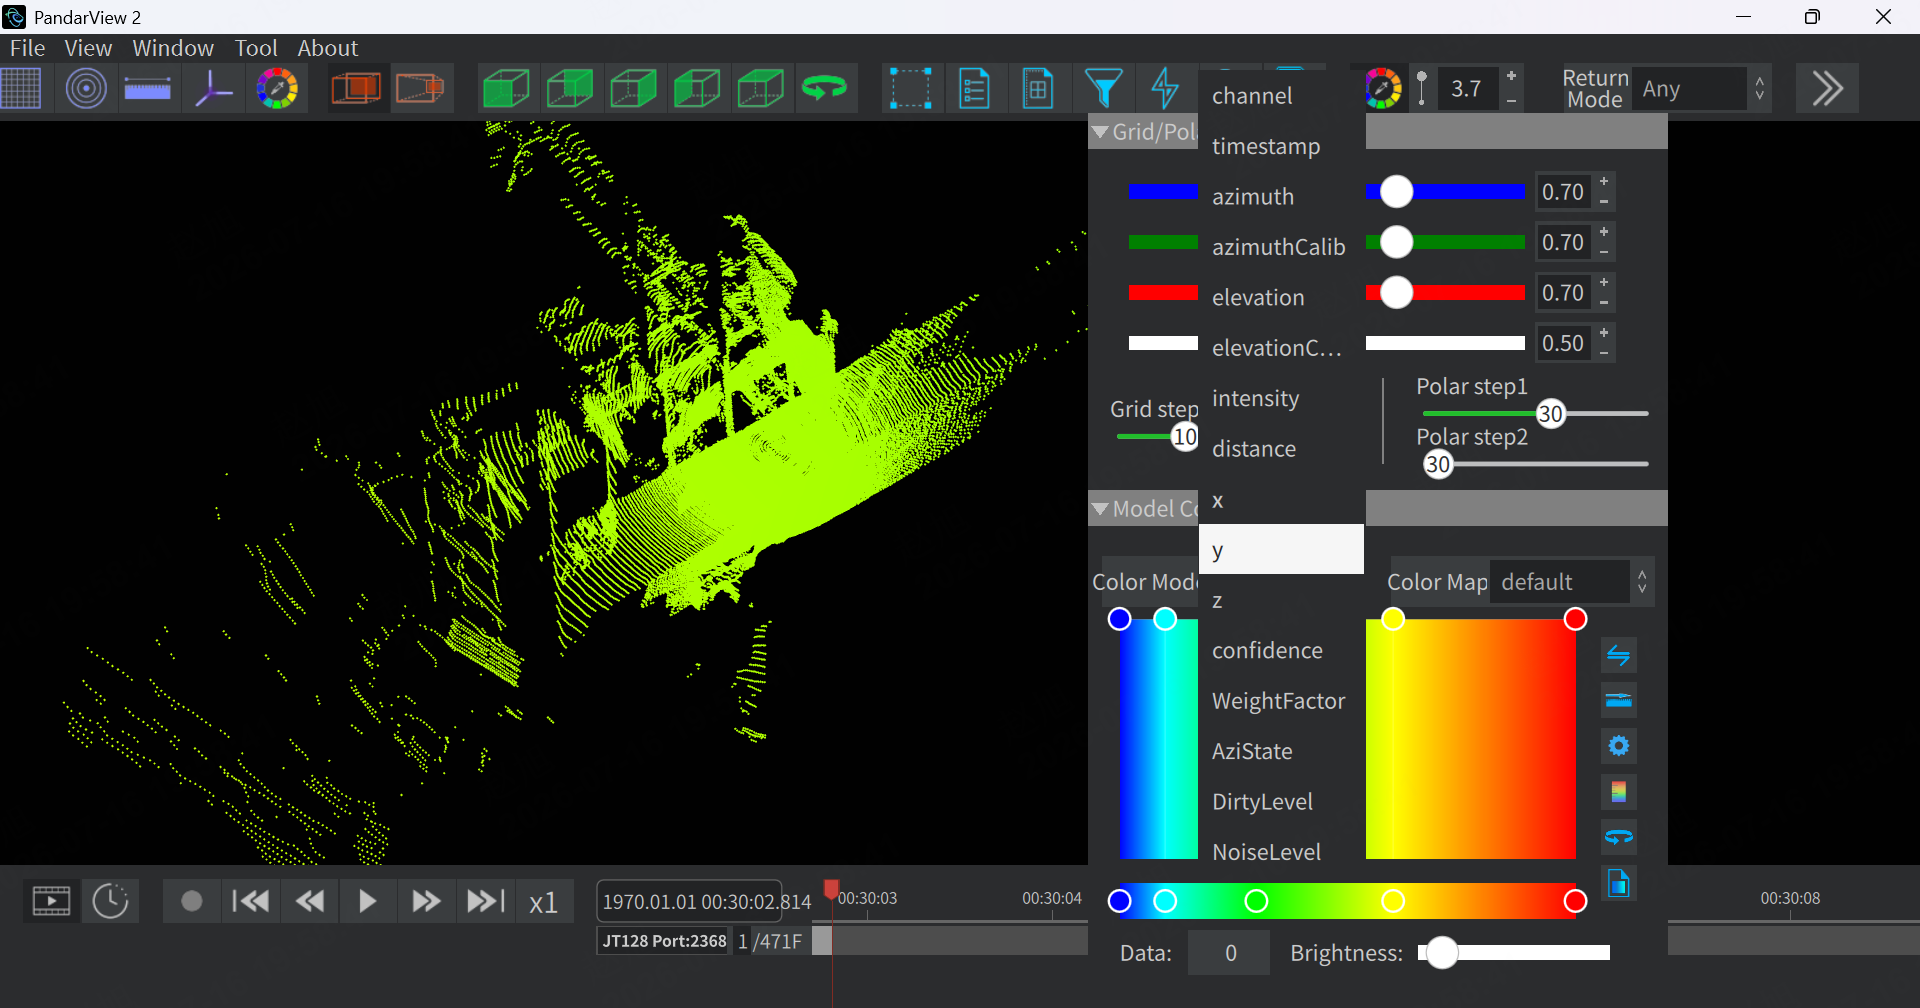Choose 'timestamp' from the dropdown list
The width and height of the screenshot is (1920, 1008).
point(1281,146)
